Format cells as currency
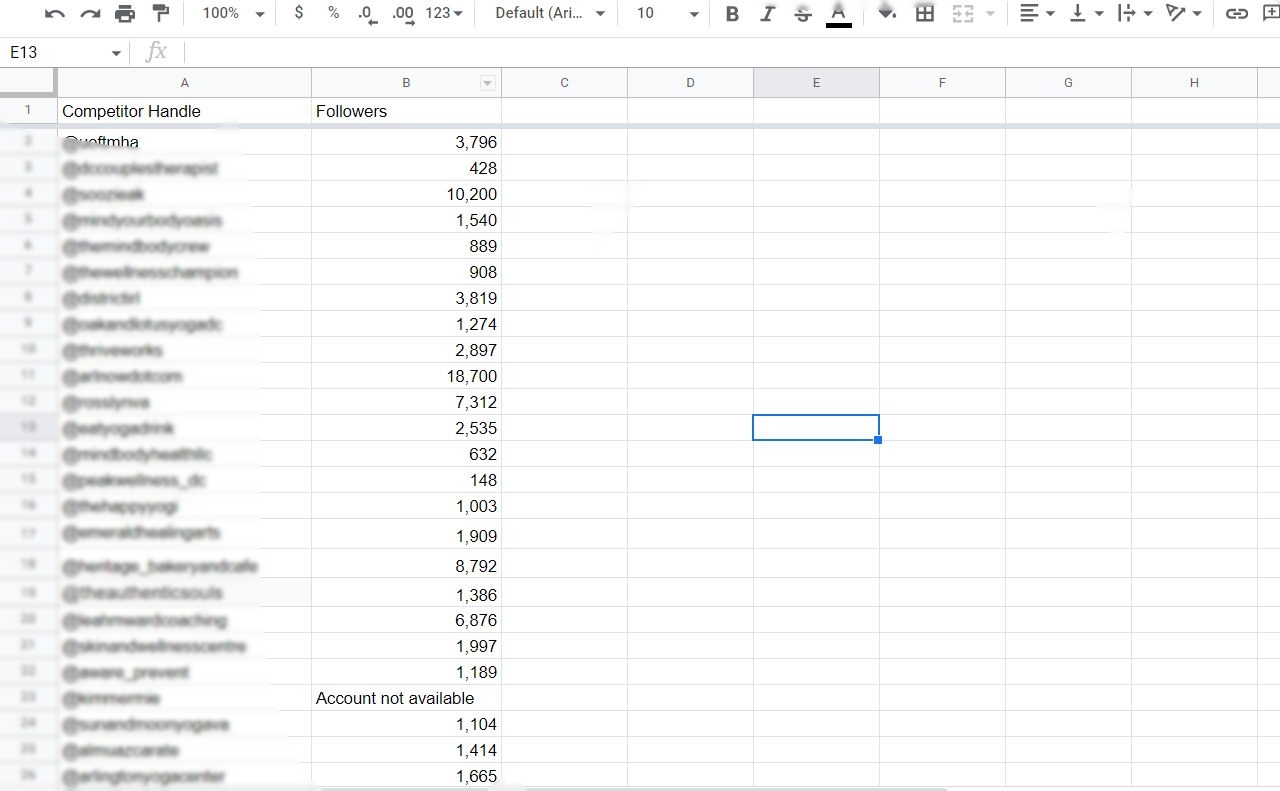This screenshot has height=791, width=1280. point(299,13)
